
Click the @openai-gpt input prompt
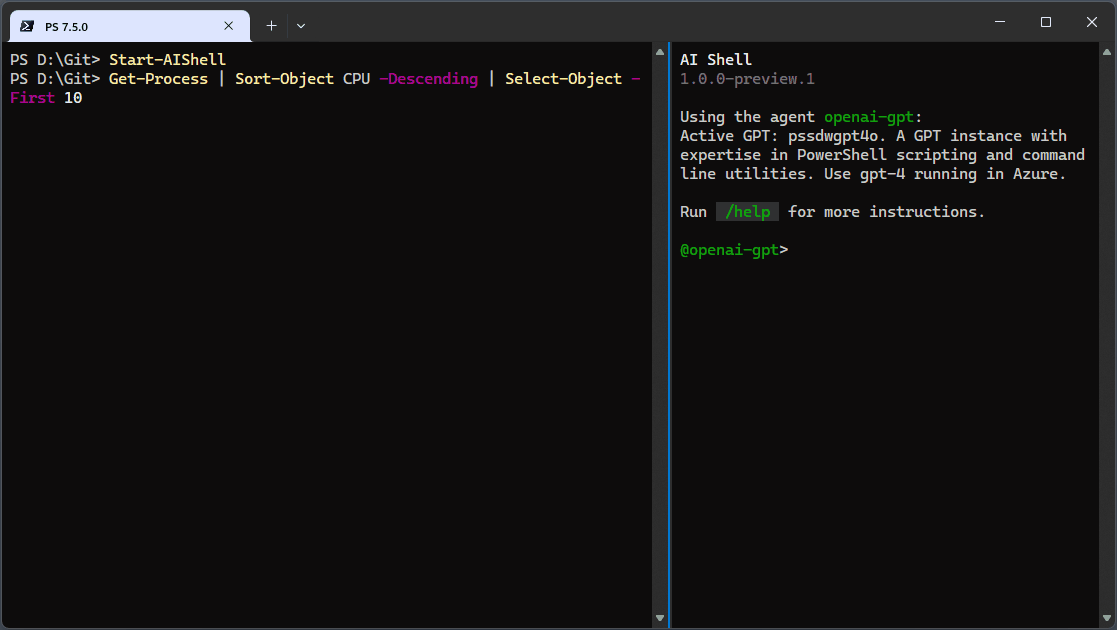728,249
